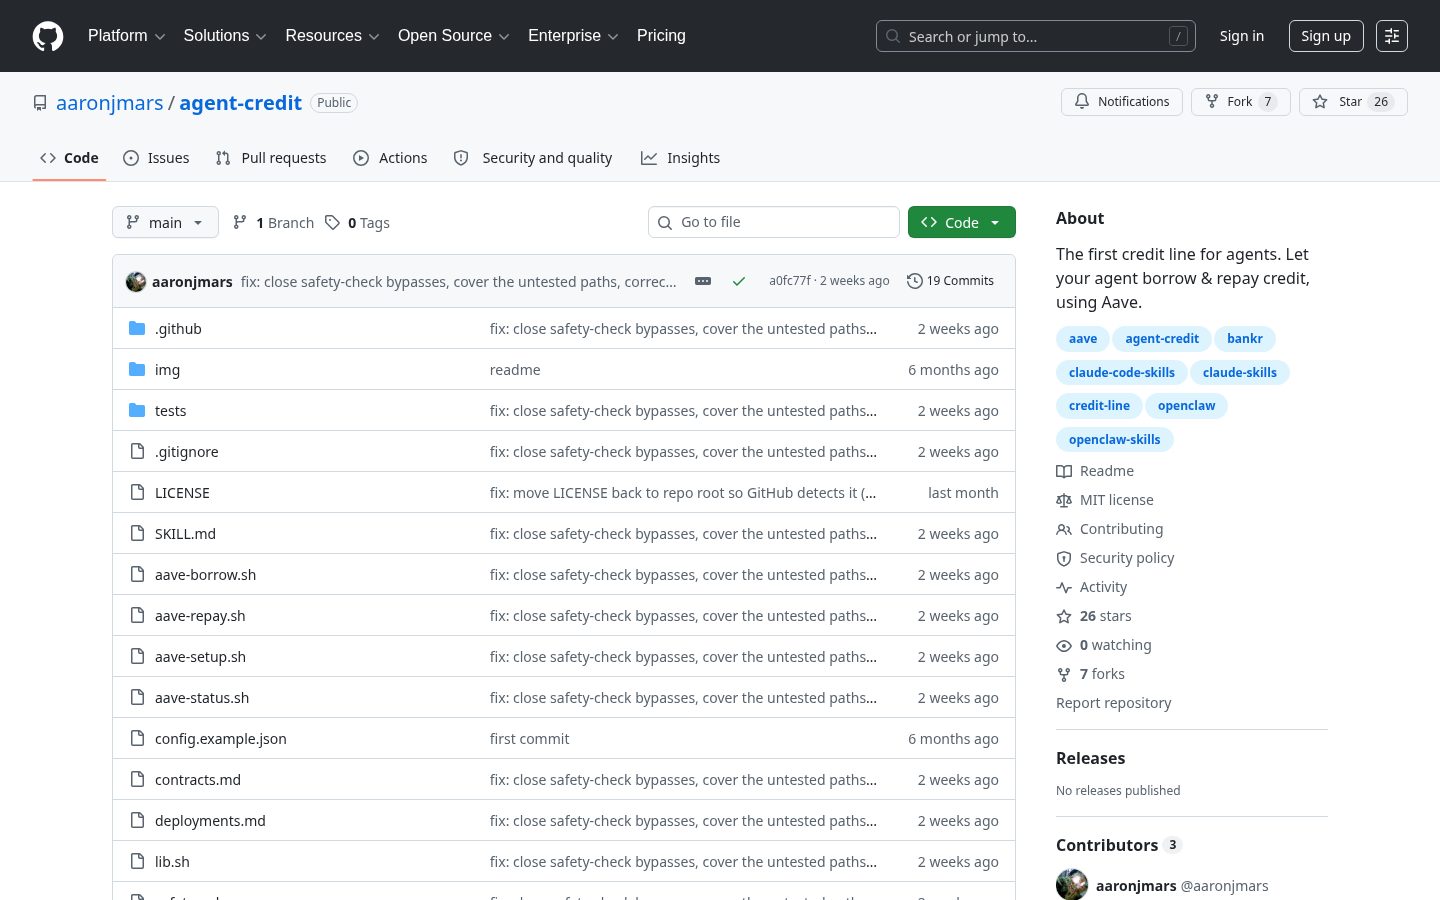This screenshot has width=1440, height=900.
Task: Click the watching eye icon
Action: [x=1064, y=645]
